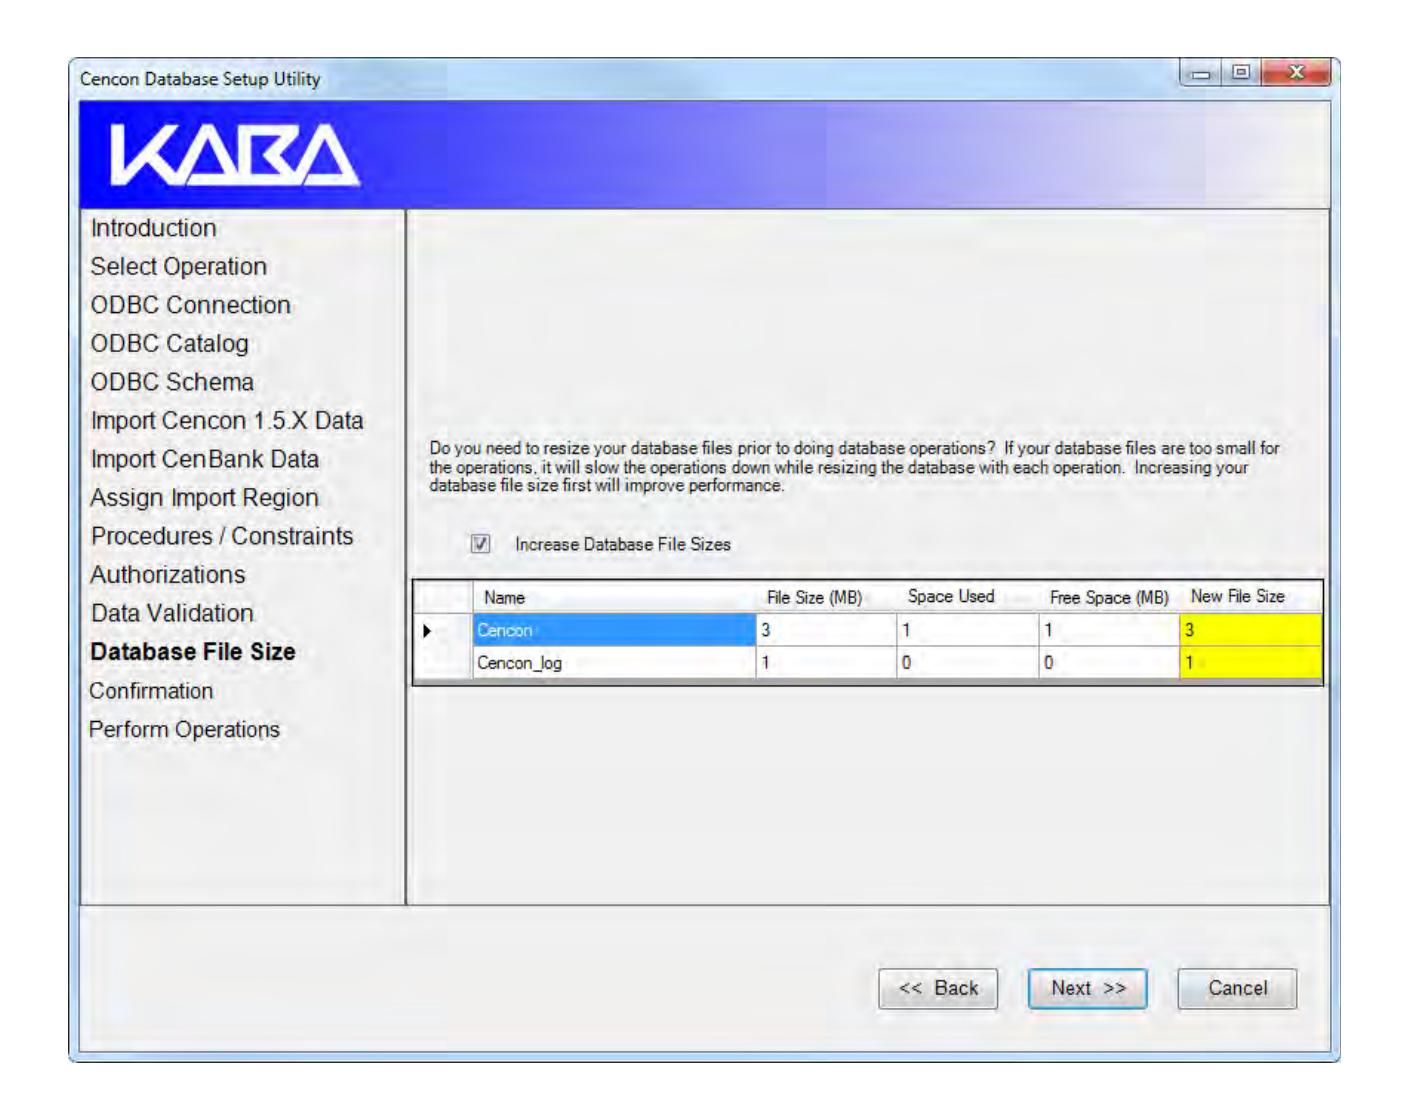Click the Name column header
The width and height of the screenshot is (1401, 1111).
point(614,598)
